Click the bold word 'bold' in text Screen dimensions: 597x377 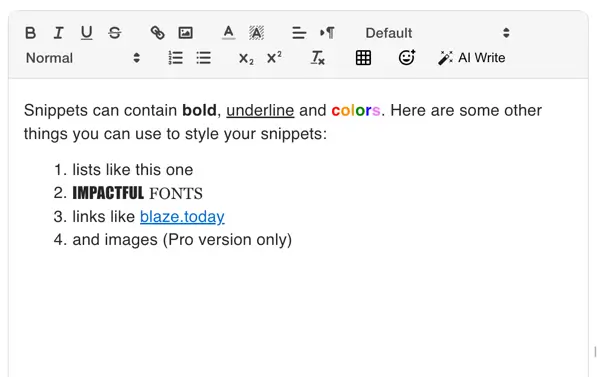click(x=199, y=110)
